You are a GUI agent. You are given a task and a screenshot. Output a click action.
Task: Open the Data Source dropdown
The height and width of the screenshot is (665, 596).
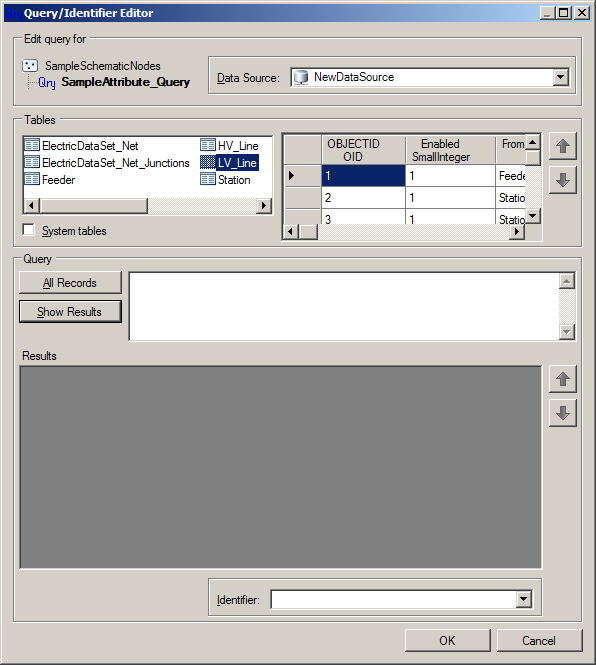[561, 77]
